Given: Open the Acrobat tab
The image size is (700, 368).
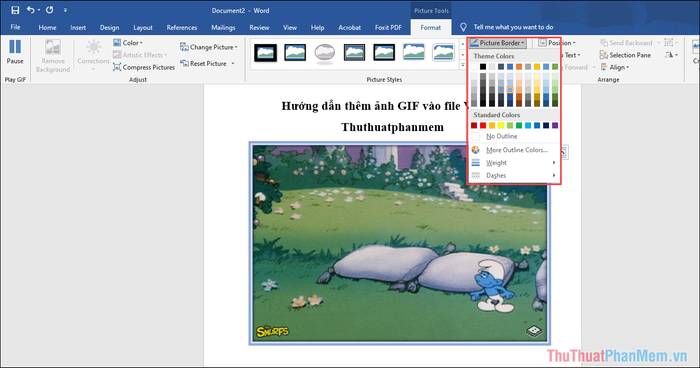Looking at the screenshot, I should click(x=350, y=27).
